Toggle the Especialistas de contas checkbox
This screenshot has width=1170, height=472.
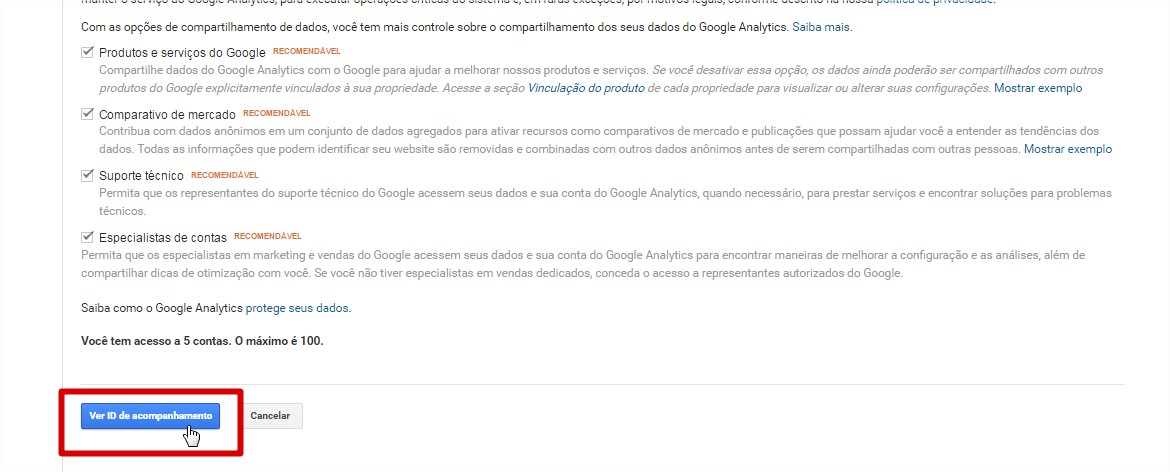[87, 237]
